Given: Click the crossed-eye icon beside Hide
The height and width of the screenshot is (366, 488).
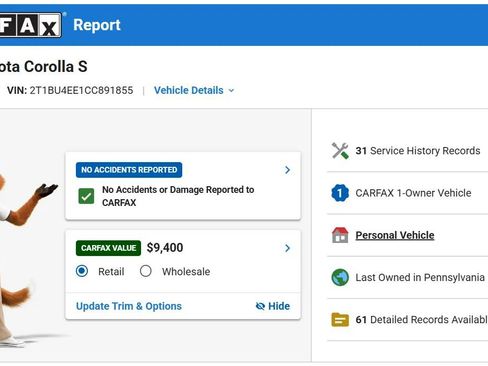Looking at the screenshot, I should pyautogui.click(x=260, y=306).
